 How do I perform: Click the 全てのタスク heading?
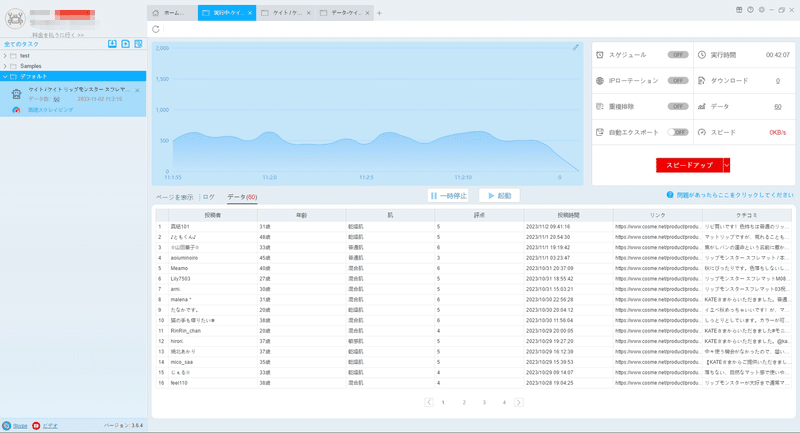click(x=21, y=44)
